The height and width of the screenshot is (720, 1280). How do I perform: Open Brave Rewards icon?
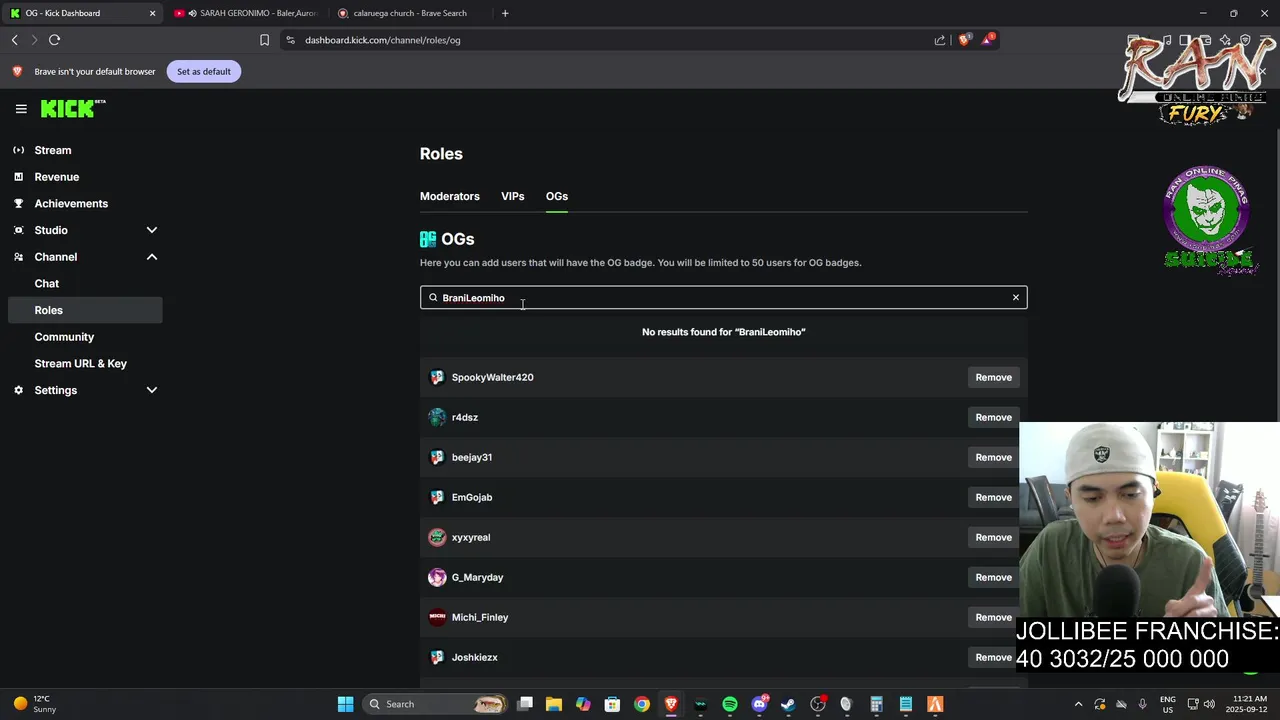(988, 40)
